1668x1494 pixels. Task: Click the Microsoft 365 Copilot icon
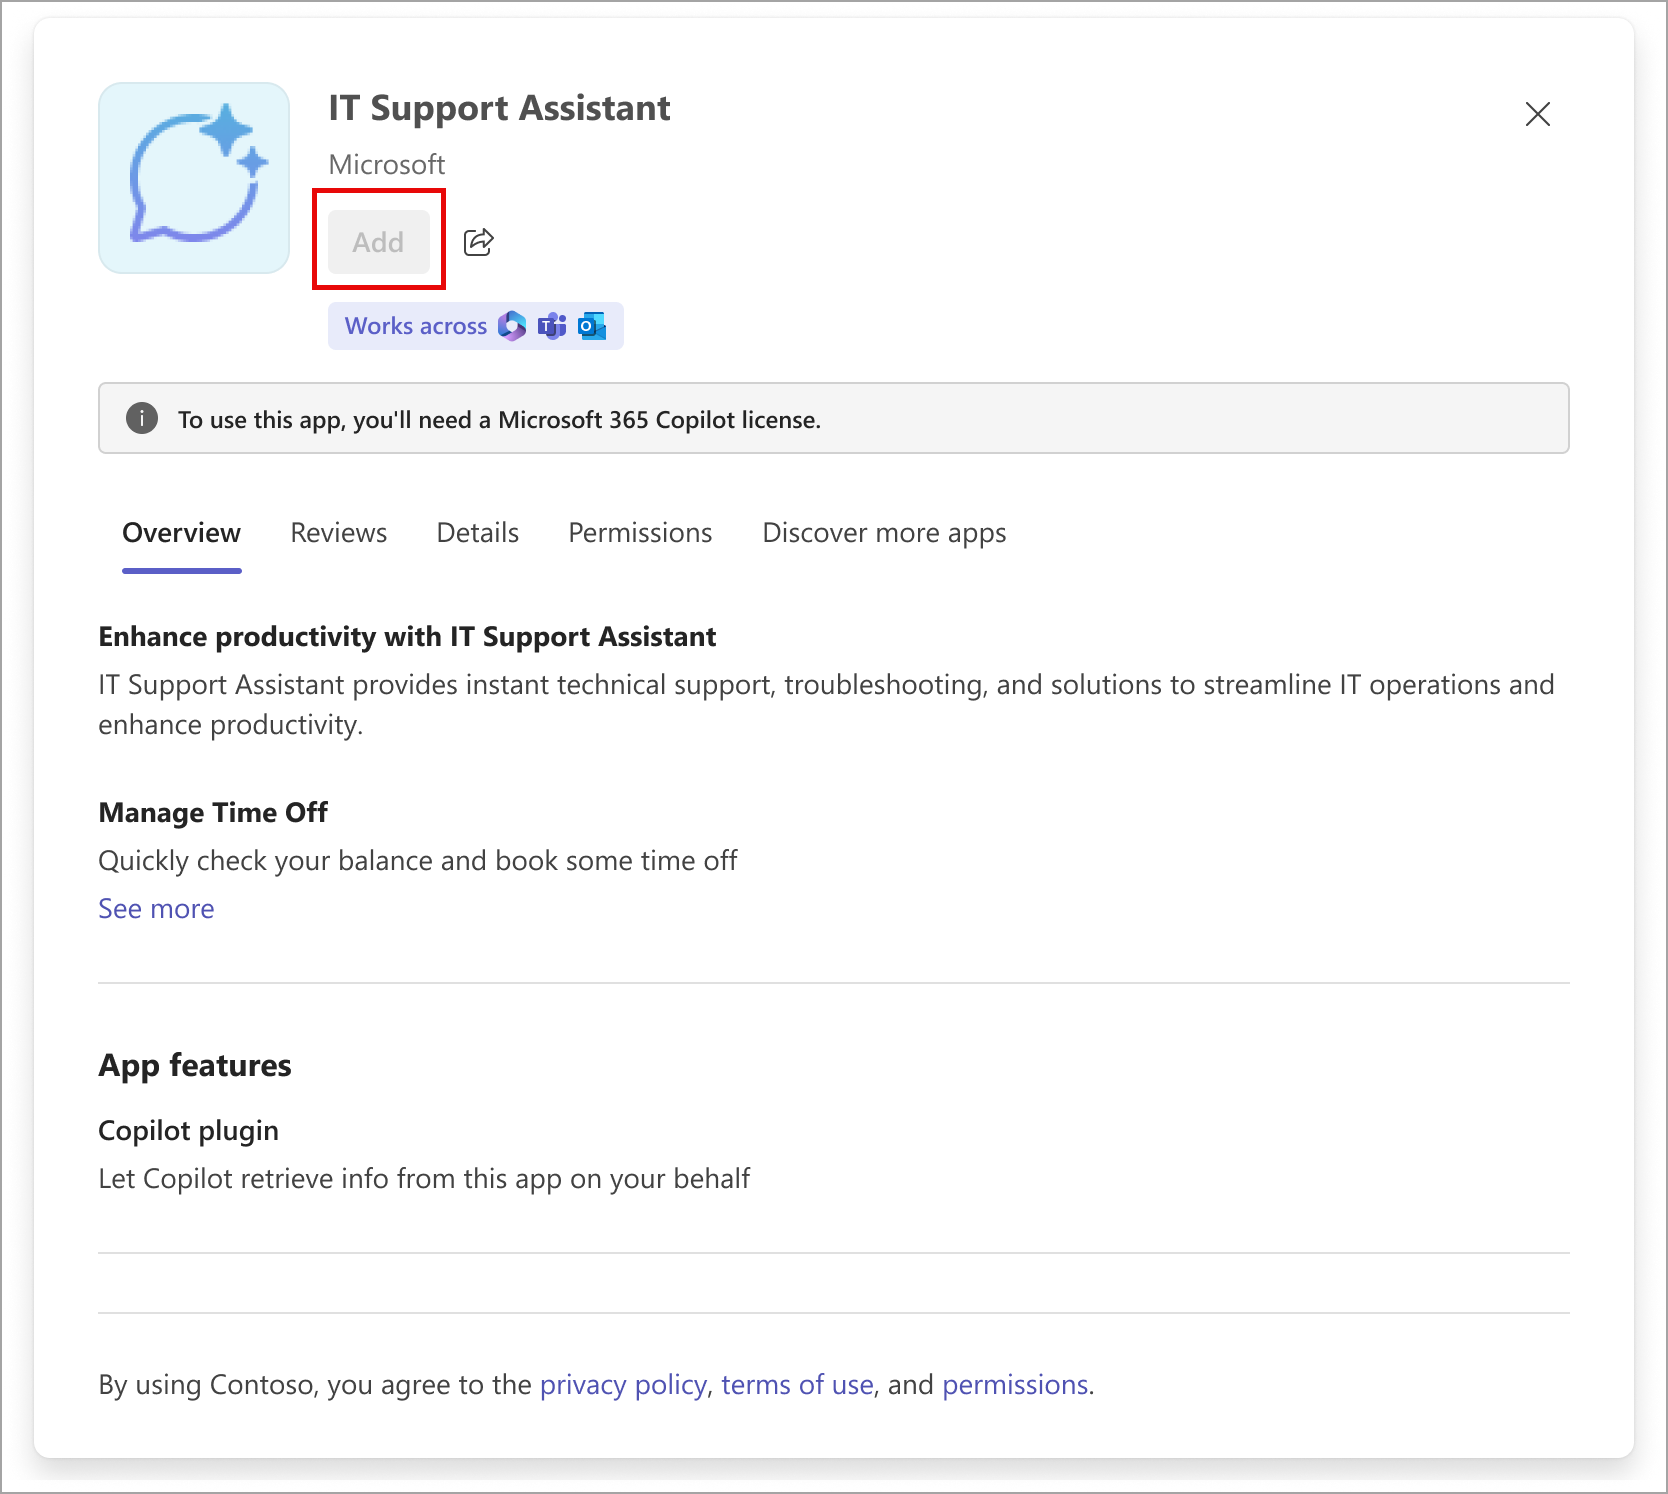click(x=512, y=326)
